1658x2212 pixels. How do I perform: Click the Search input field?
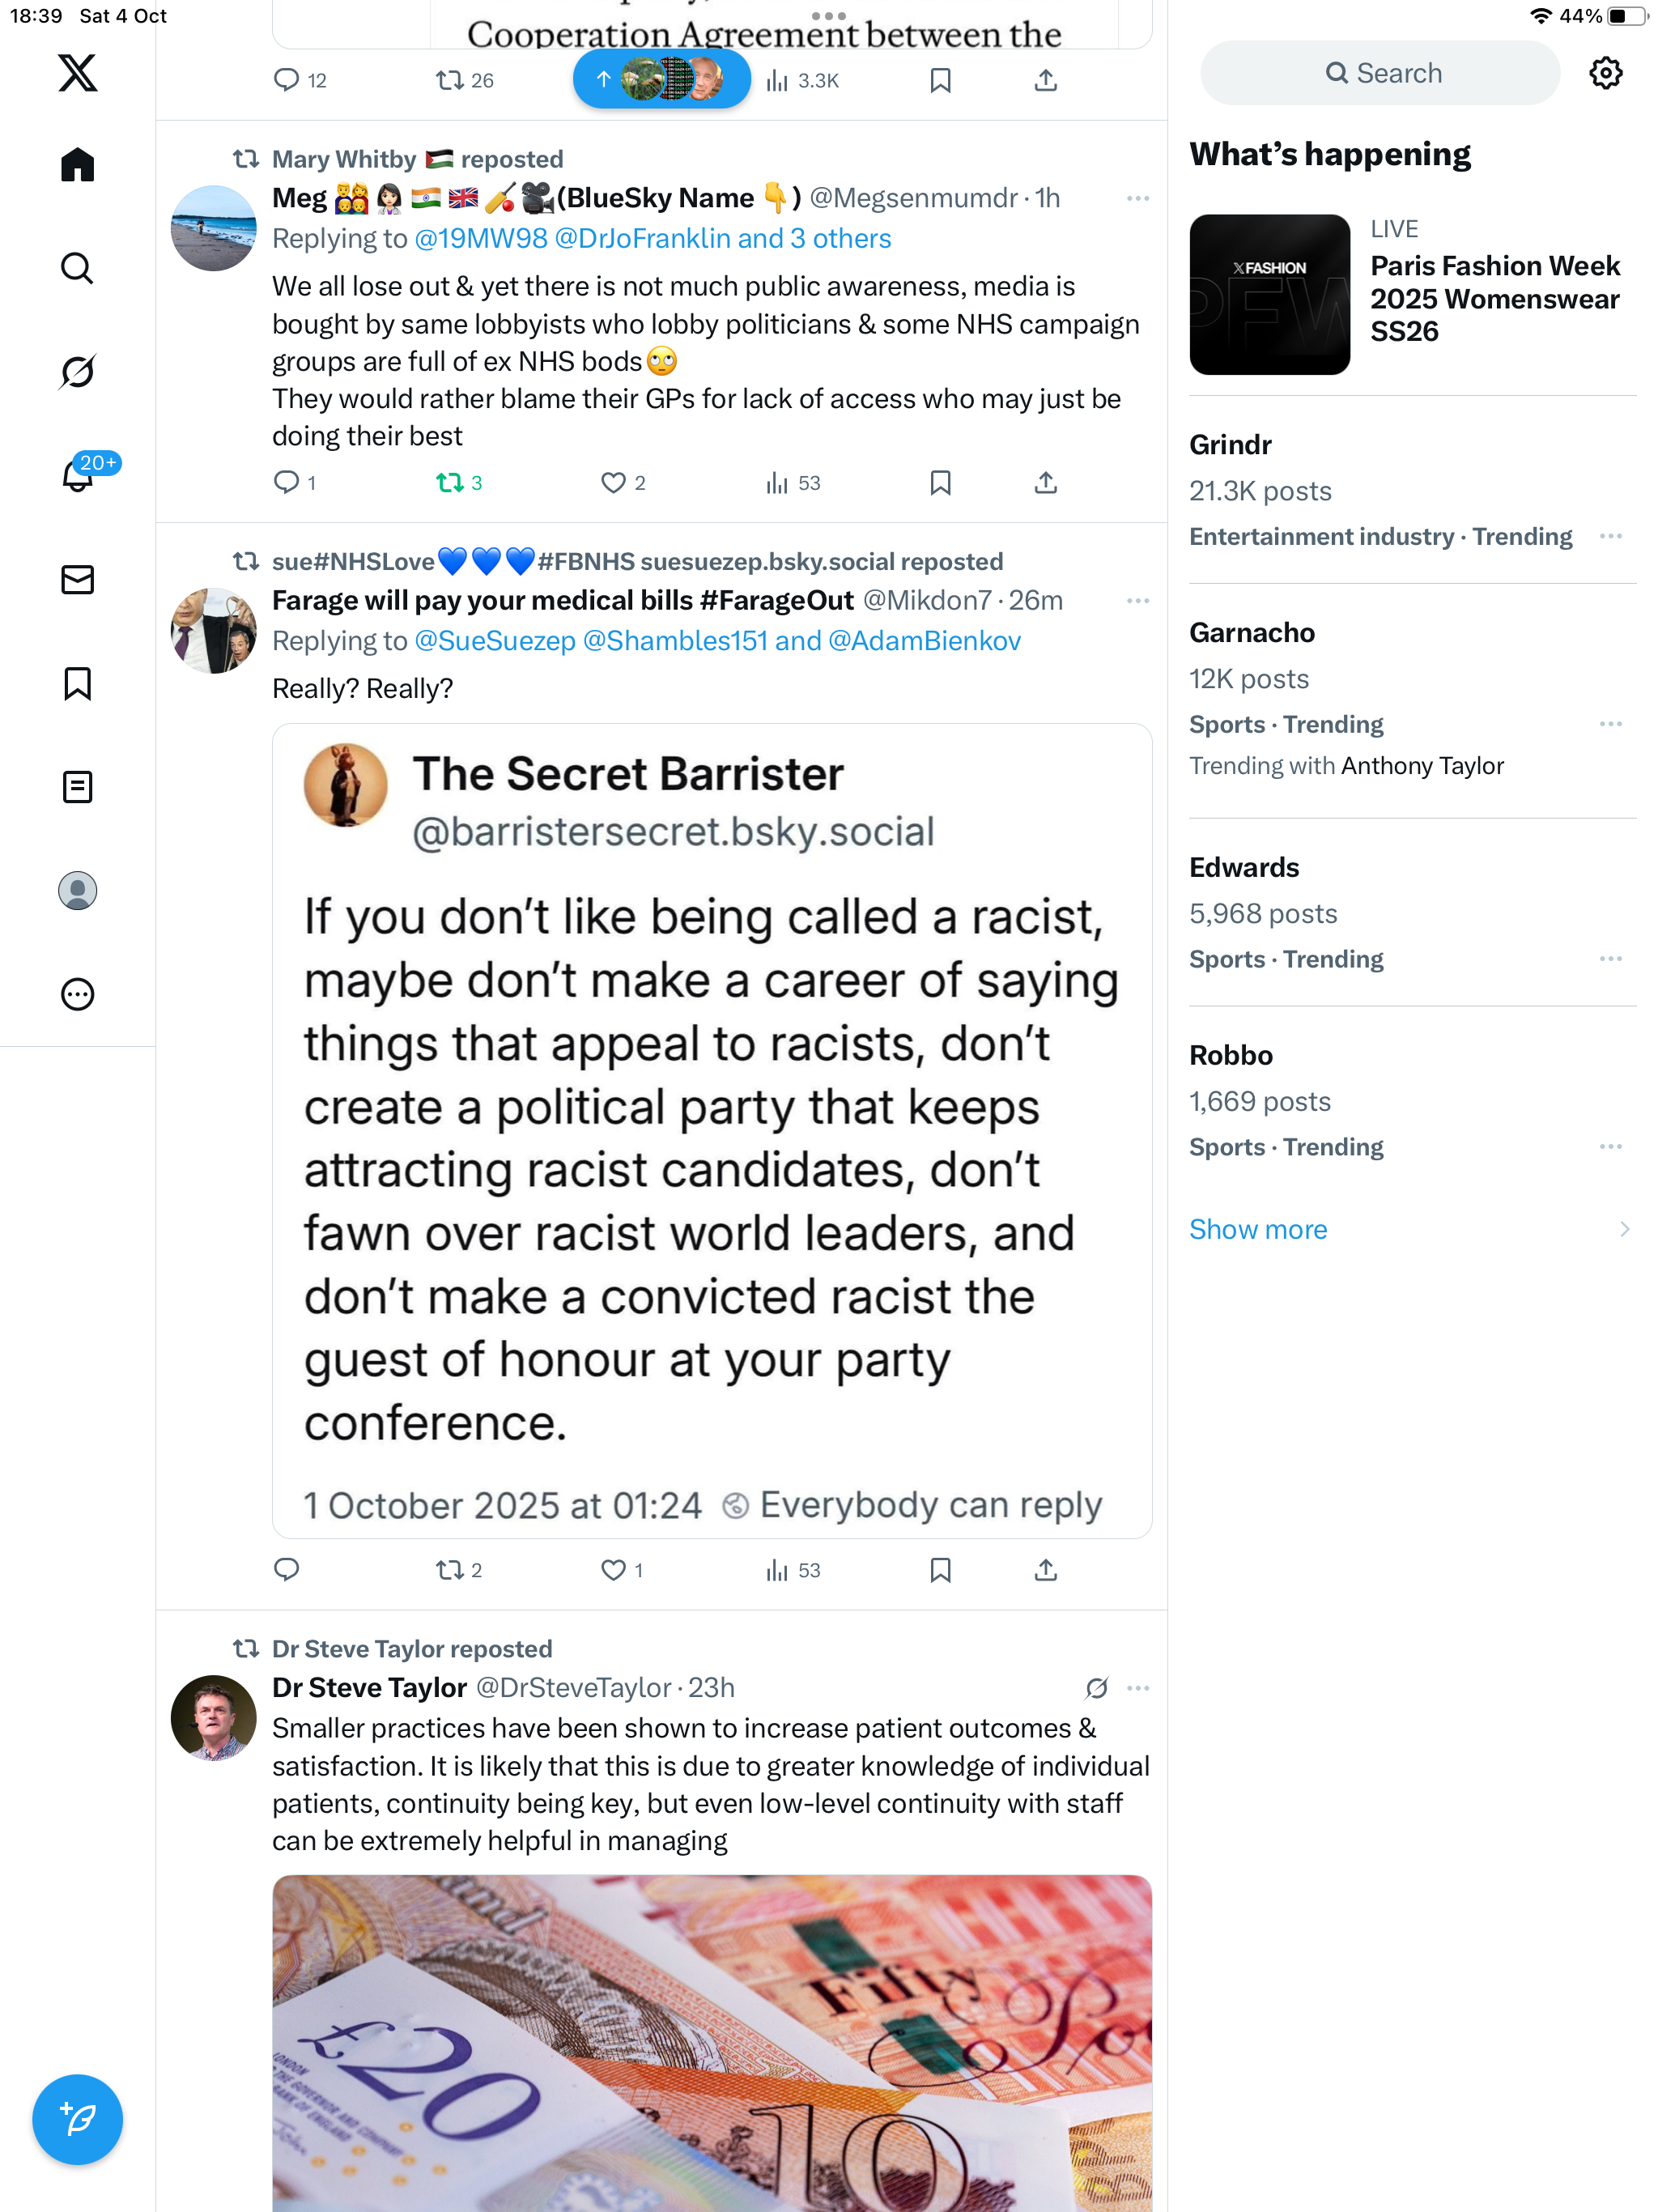click(1380, 73)
